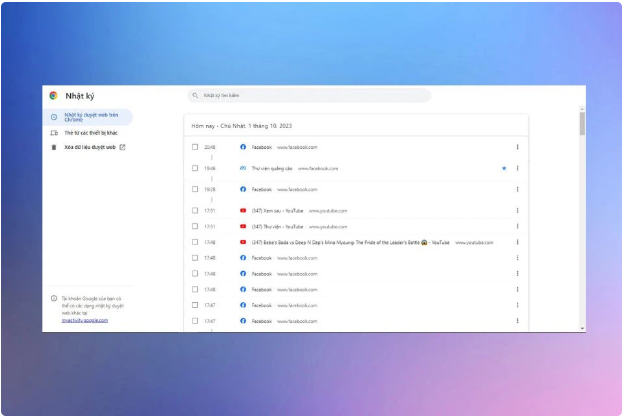Tick the checkbox for Thư viện quảng cáo entry
624x418 pixels.
pos(195,168)
